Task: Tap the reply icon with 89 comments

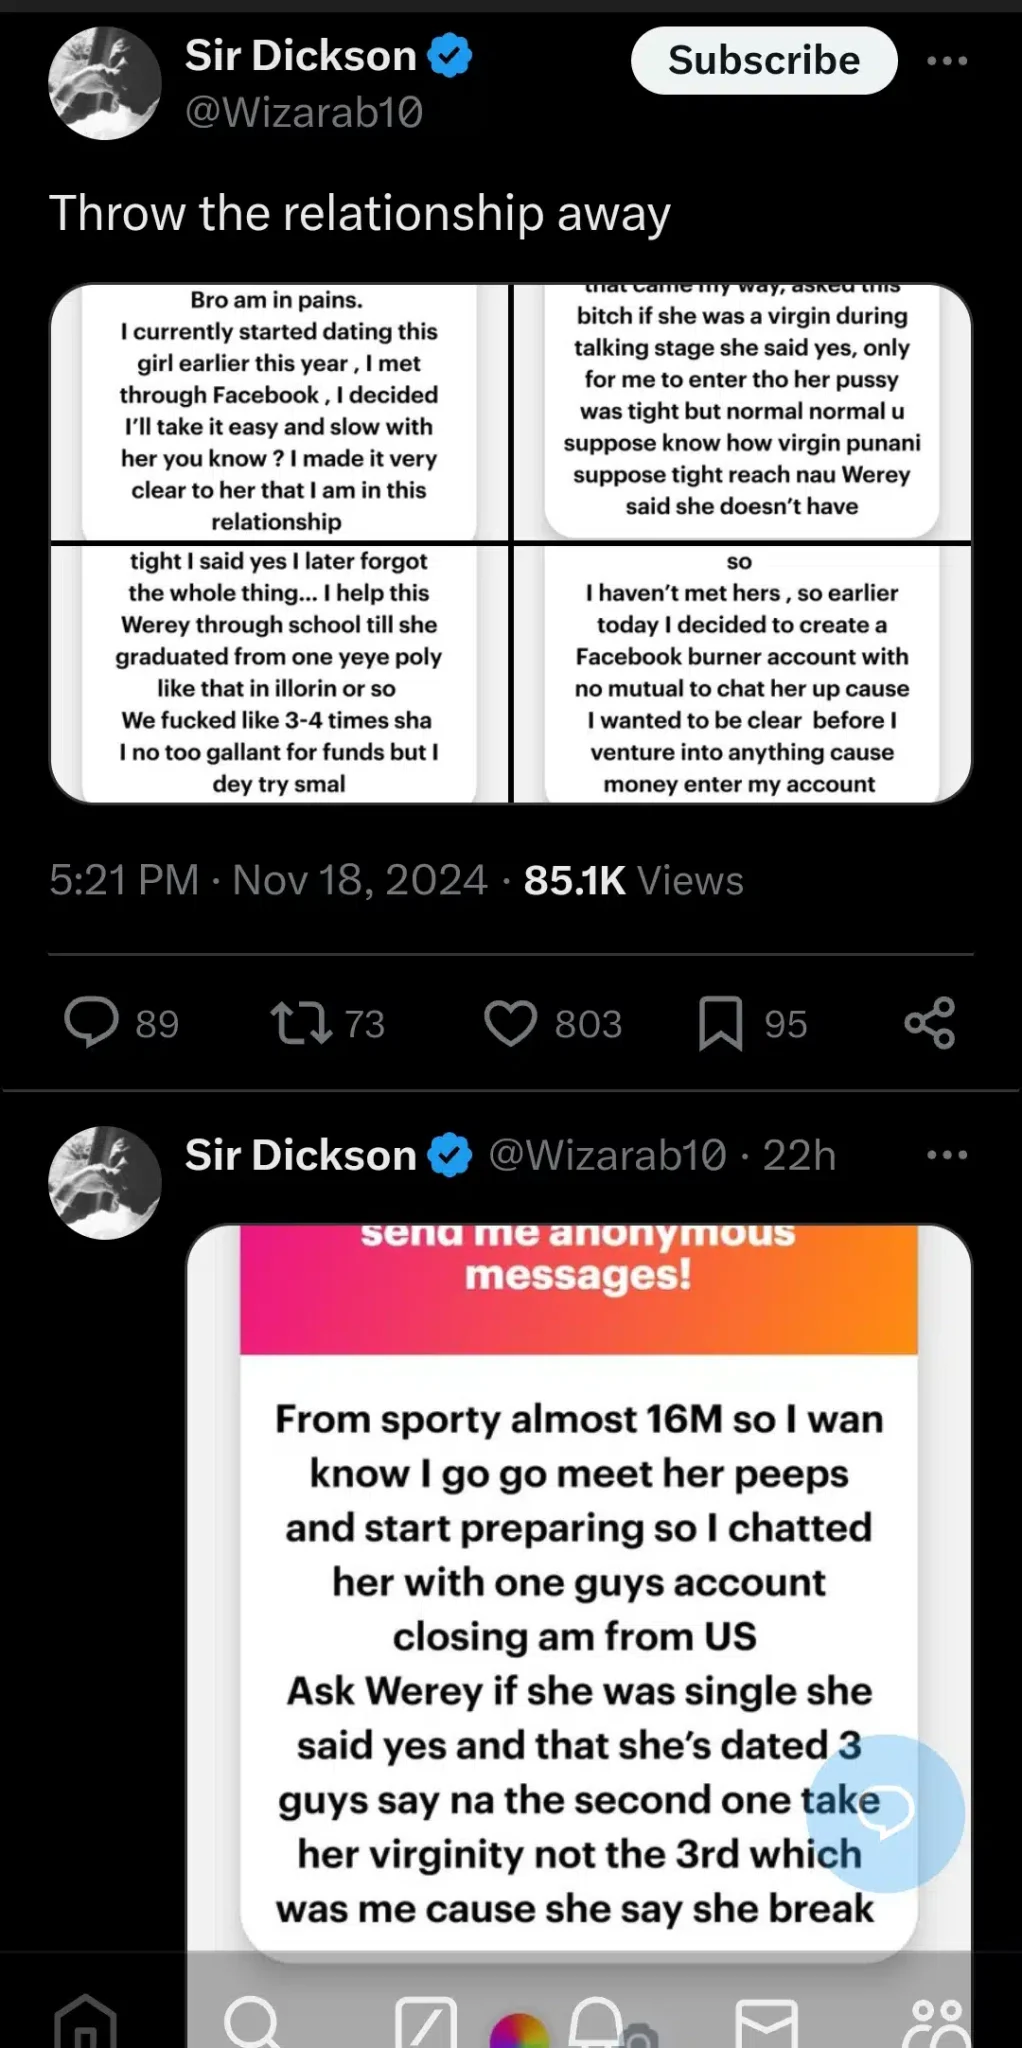Action: point(92,1023)
